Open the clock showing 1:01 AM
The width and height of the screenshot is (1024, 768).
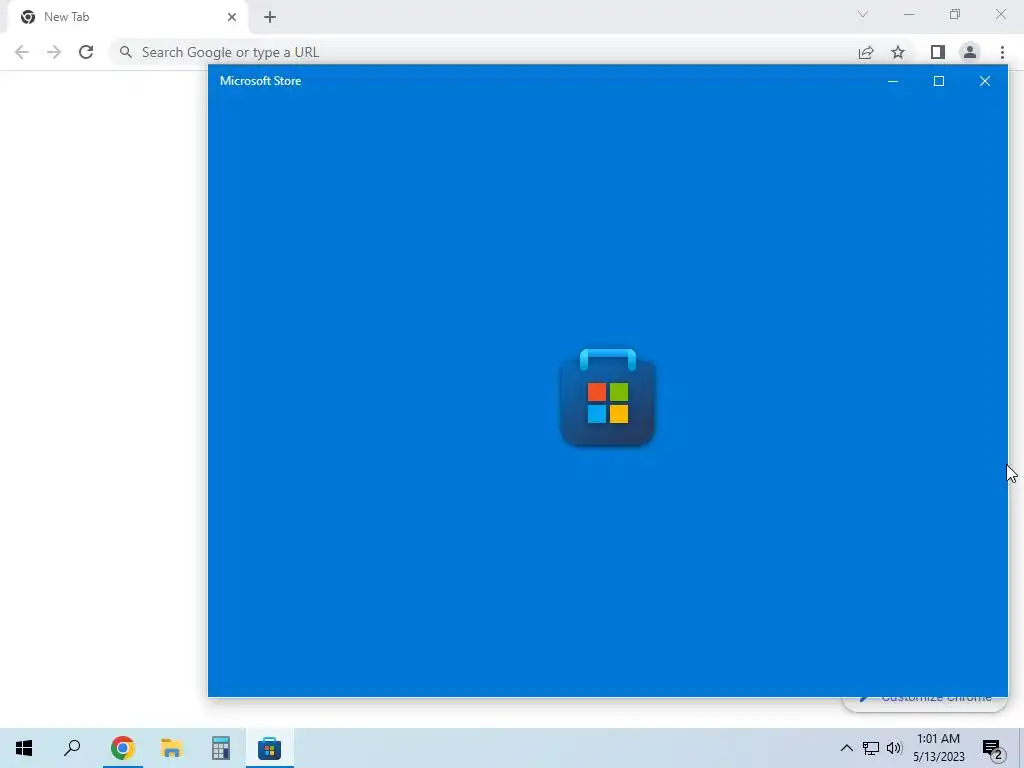point(938,748)
